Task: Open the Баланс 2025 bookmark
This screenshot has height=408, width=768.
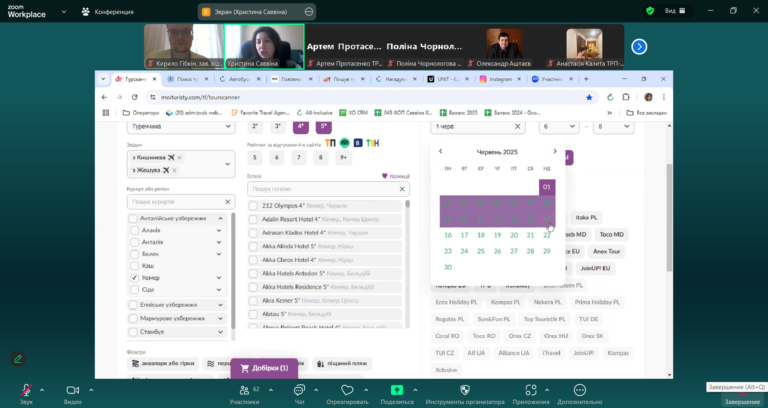Action: coord(458,113)
